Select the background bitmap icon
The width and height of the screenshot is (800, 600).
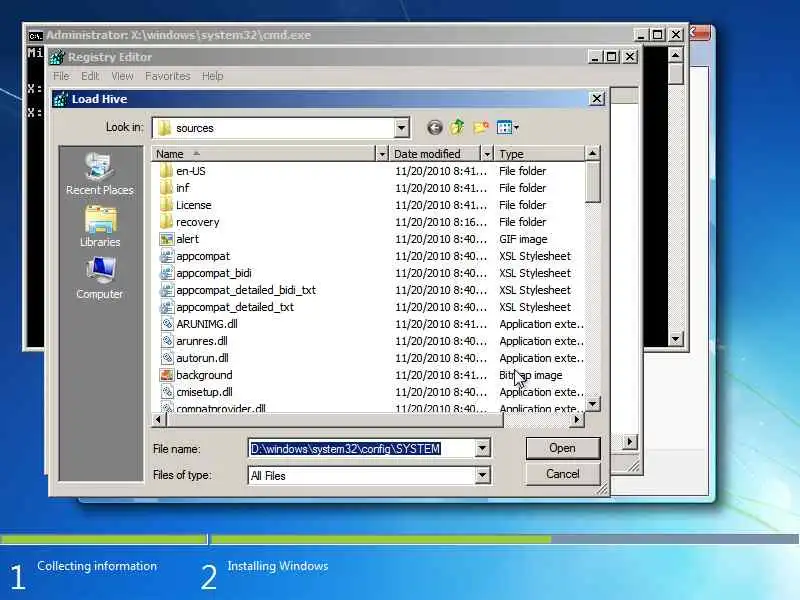pos(166,375)
